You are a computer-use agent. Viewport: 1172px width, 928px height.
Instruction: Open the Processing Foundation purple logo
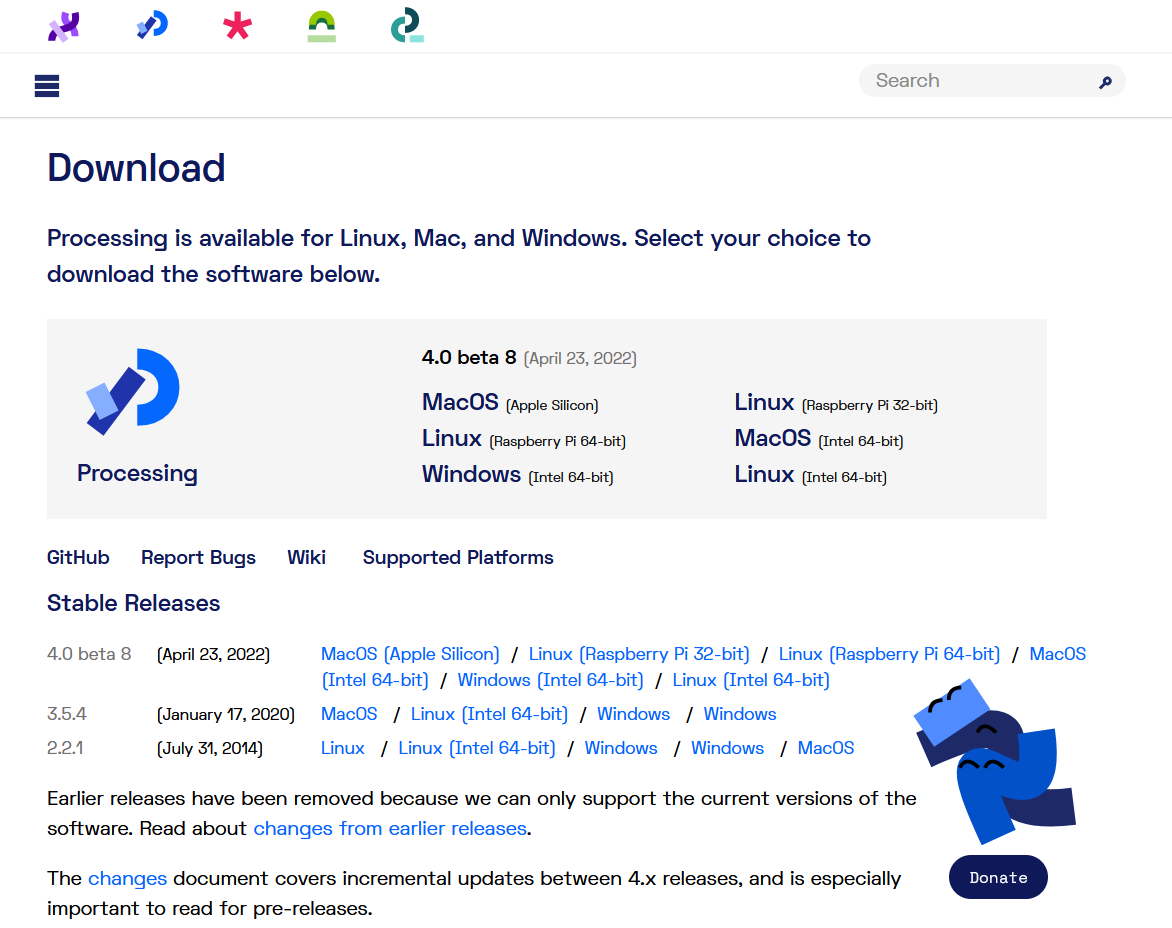pos(64,27)
